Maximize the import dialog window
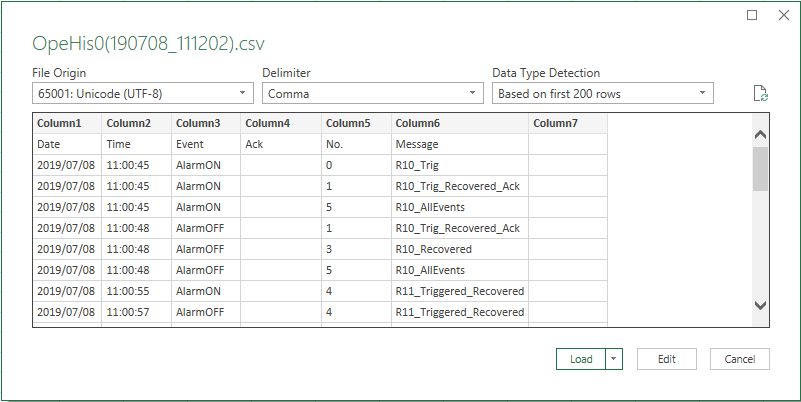 753,15
